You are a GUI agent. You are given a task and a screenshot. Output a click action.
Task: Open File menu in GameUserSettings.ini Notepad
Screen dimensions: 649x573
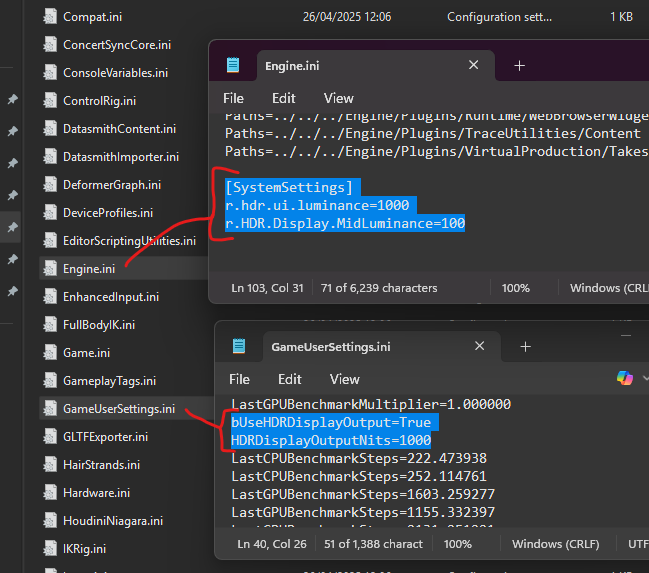click(x=239, y=379)
